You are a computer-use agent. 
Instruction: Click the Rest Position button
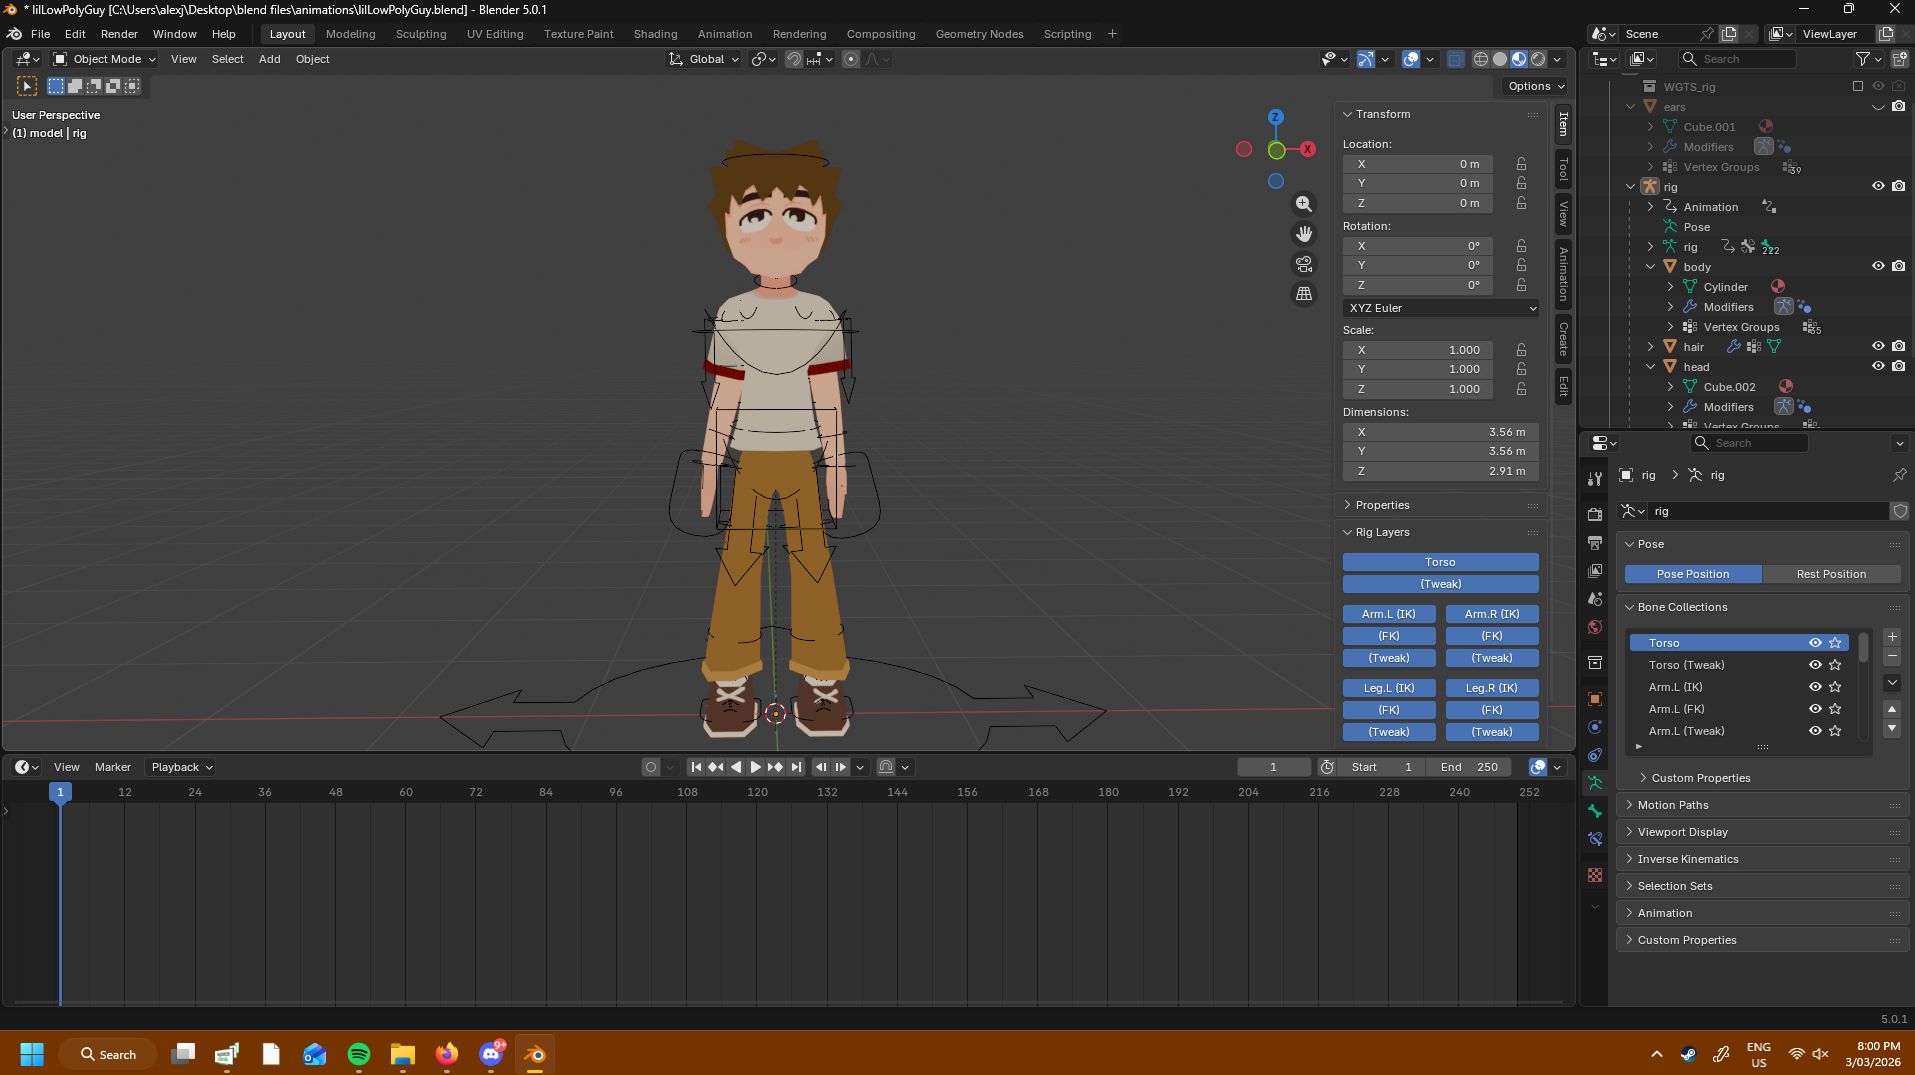[x=1830, y=574]
